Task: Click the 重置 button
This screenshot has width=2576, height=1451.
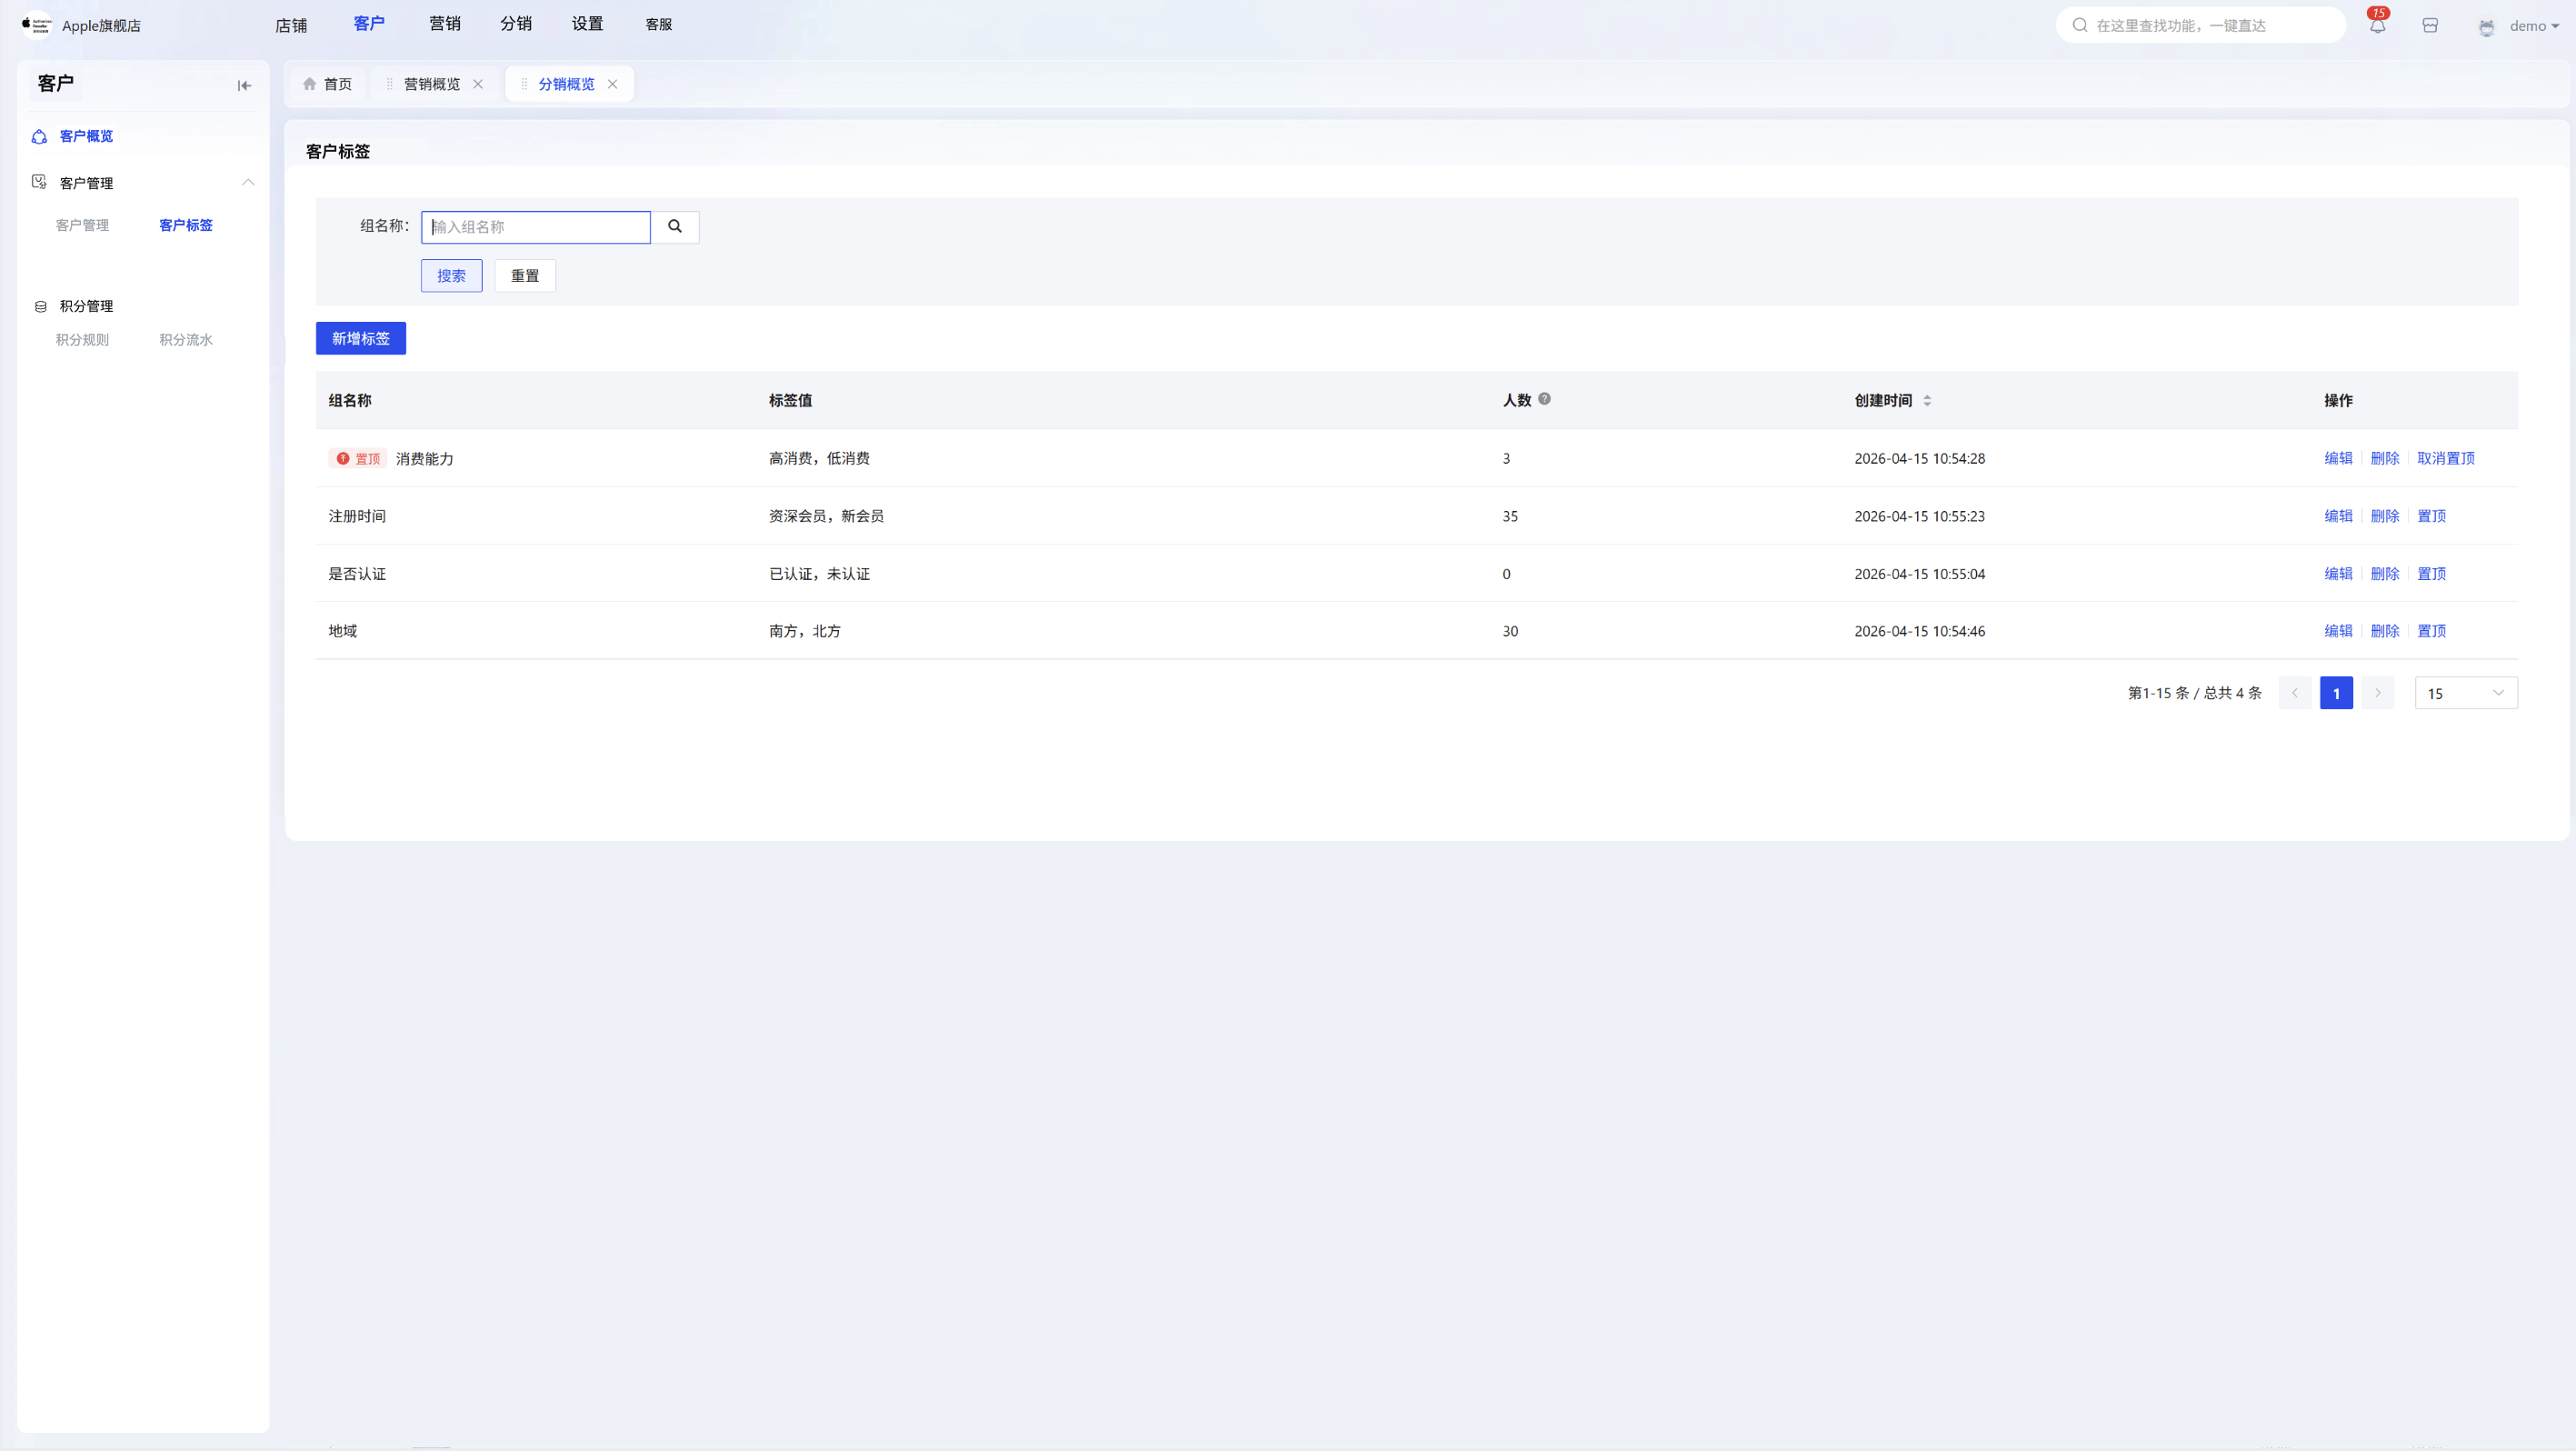Action: click(x=525, y=276)
